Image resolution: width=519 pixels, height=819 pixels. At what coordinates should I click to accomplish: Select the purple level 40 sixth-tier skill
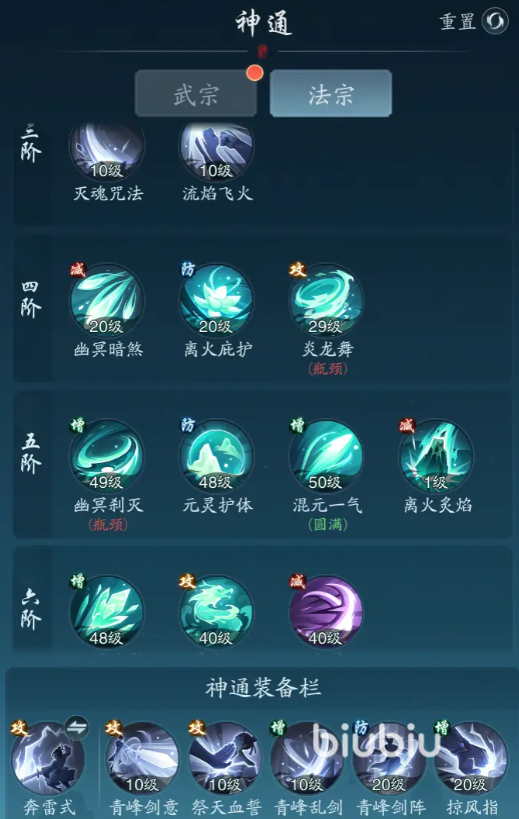tap(326, 612)
